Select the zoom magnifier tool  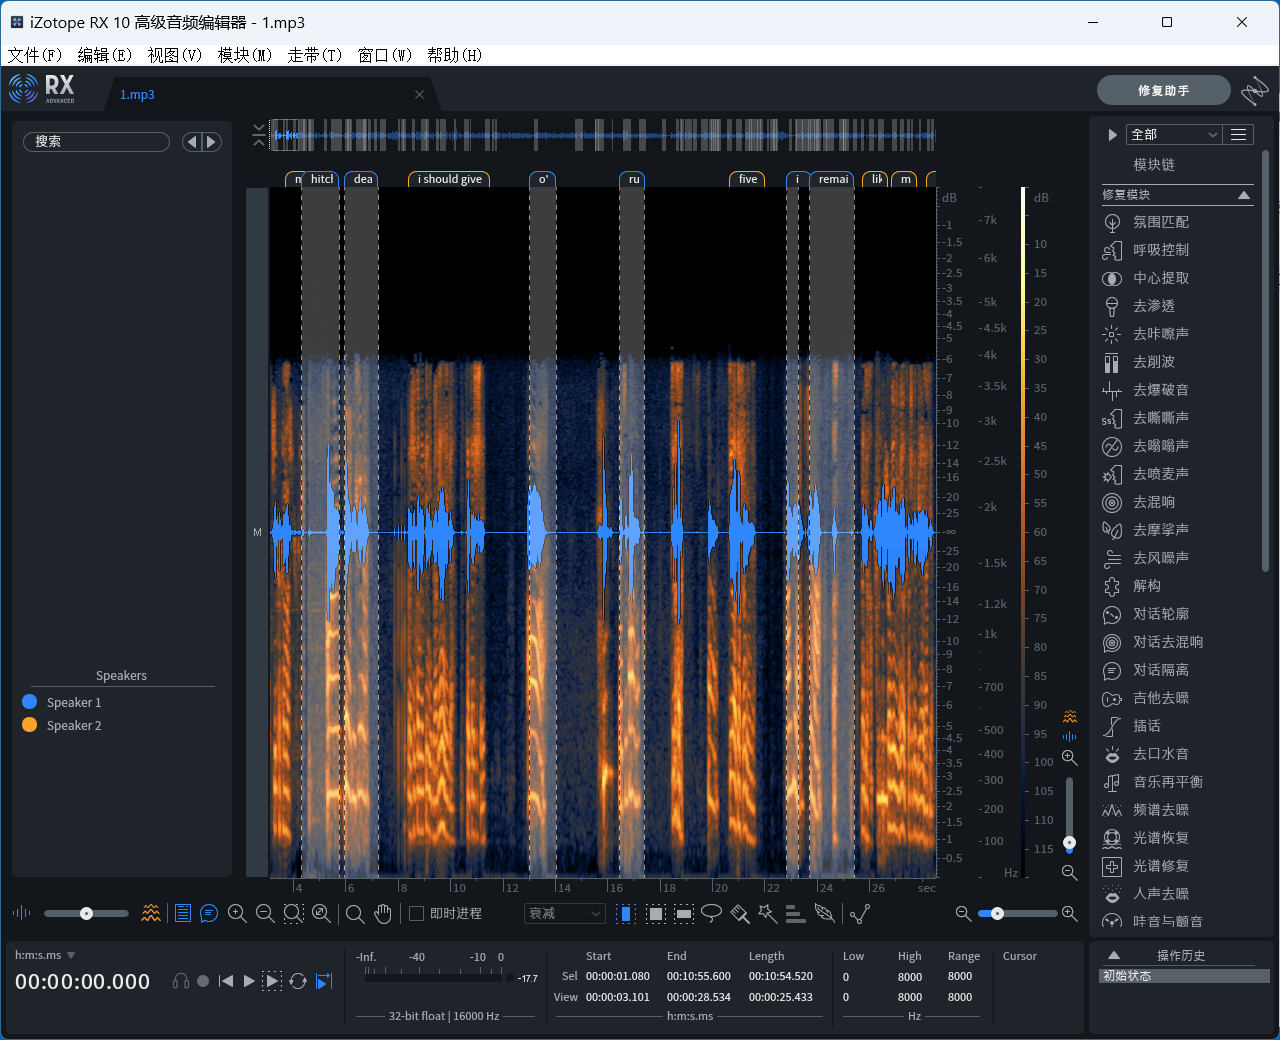(x=355, y=913)
